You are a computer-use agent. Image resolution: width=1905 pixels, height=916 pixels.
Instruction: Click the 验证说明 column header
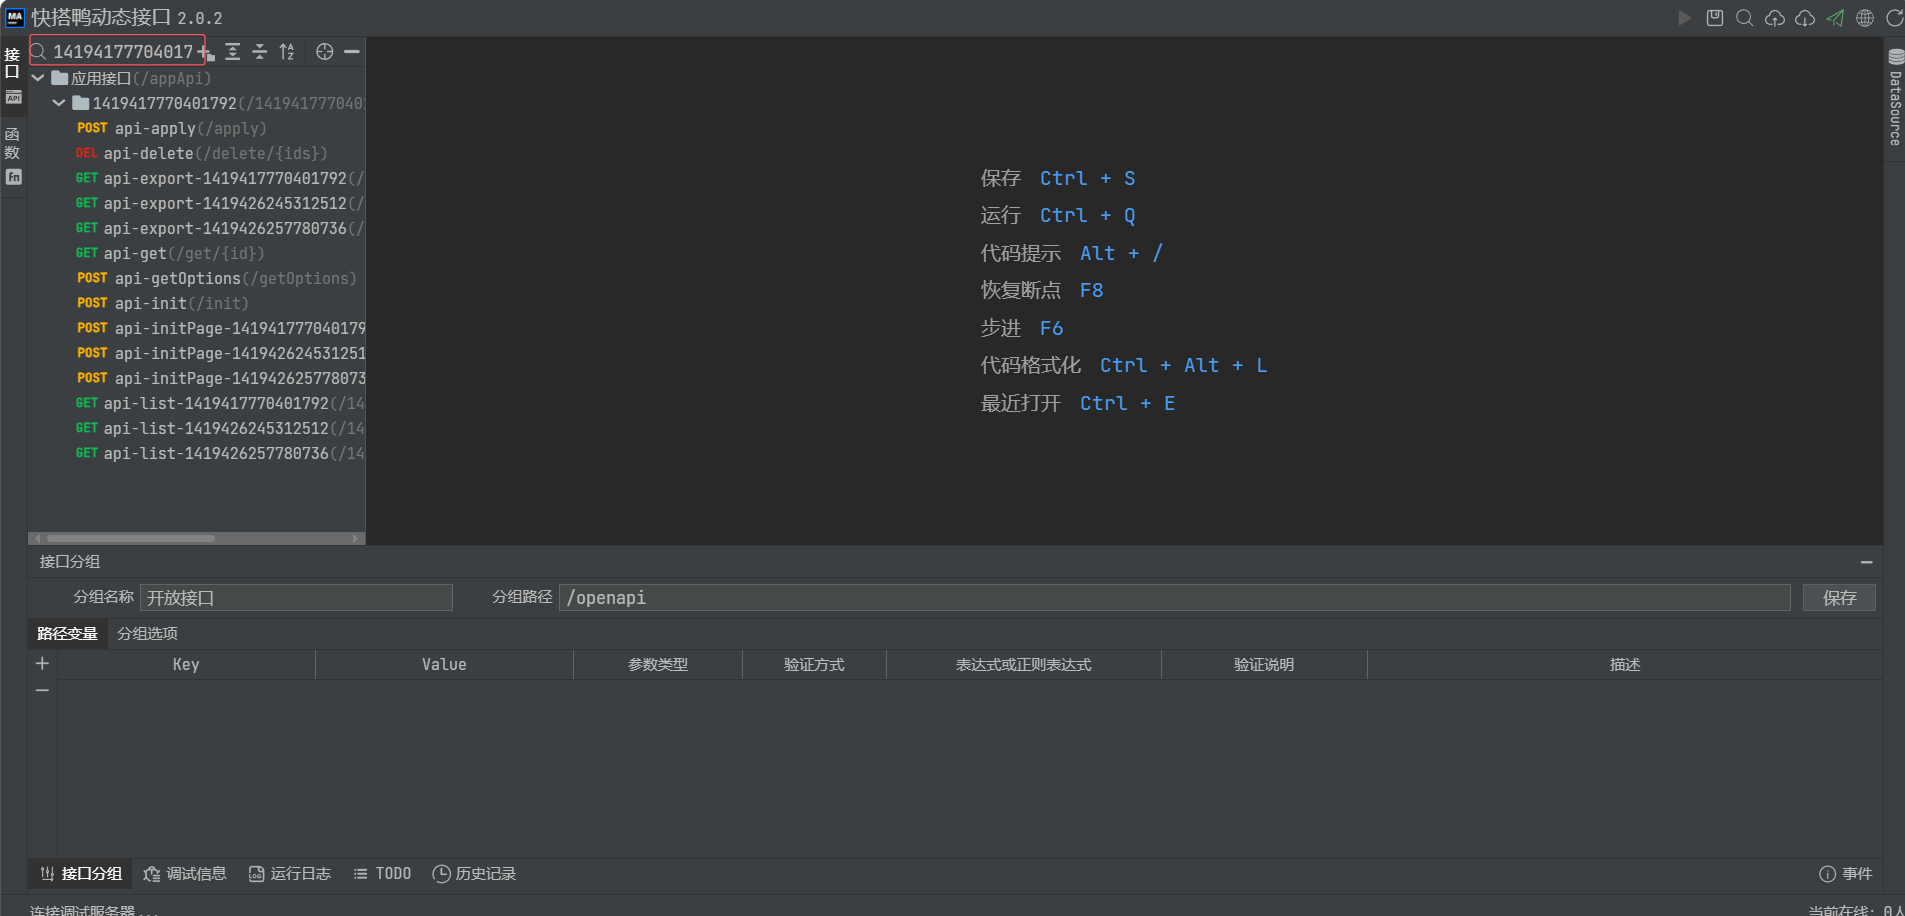pos(1264,665)
